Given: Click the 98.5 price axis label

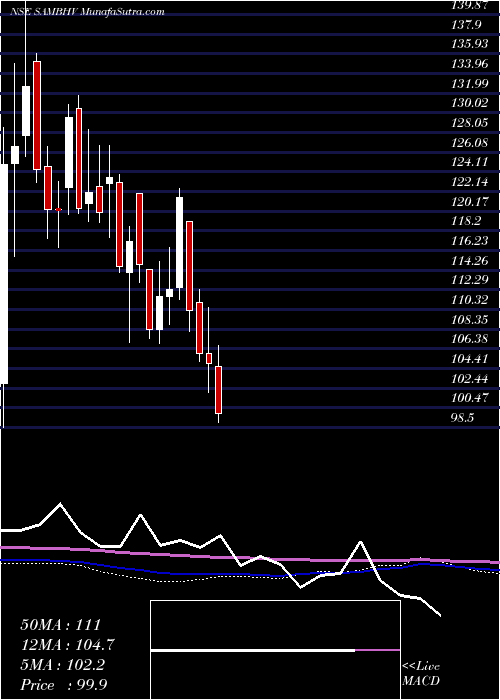Looking at the screenshot, I should 464,417.
